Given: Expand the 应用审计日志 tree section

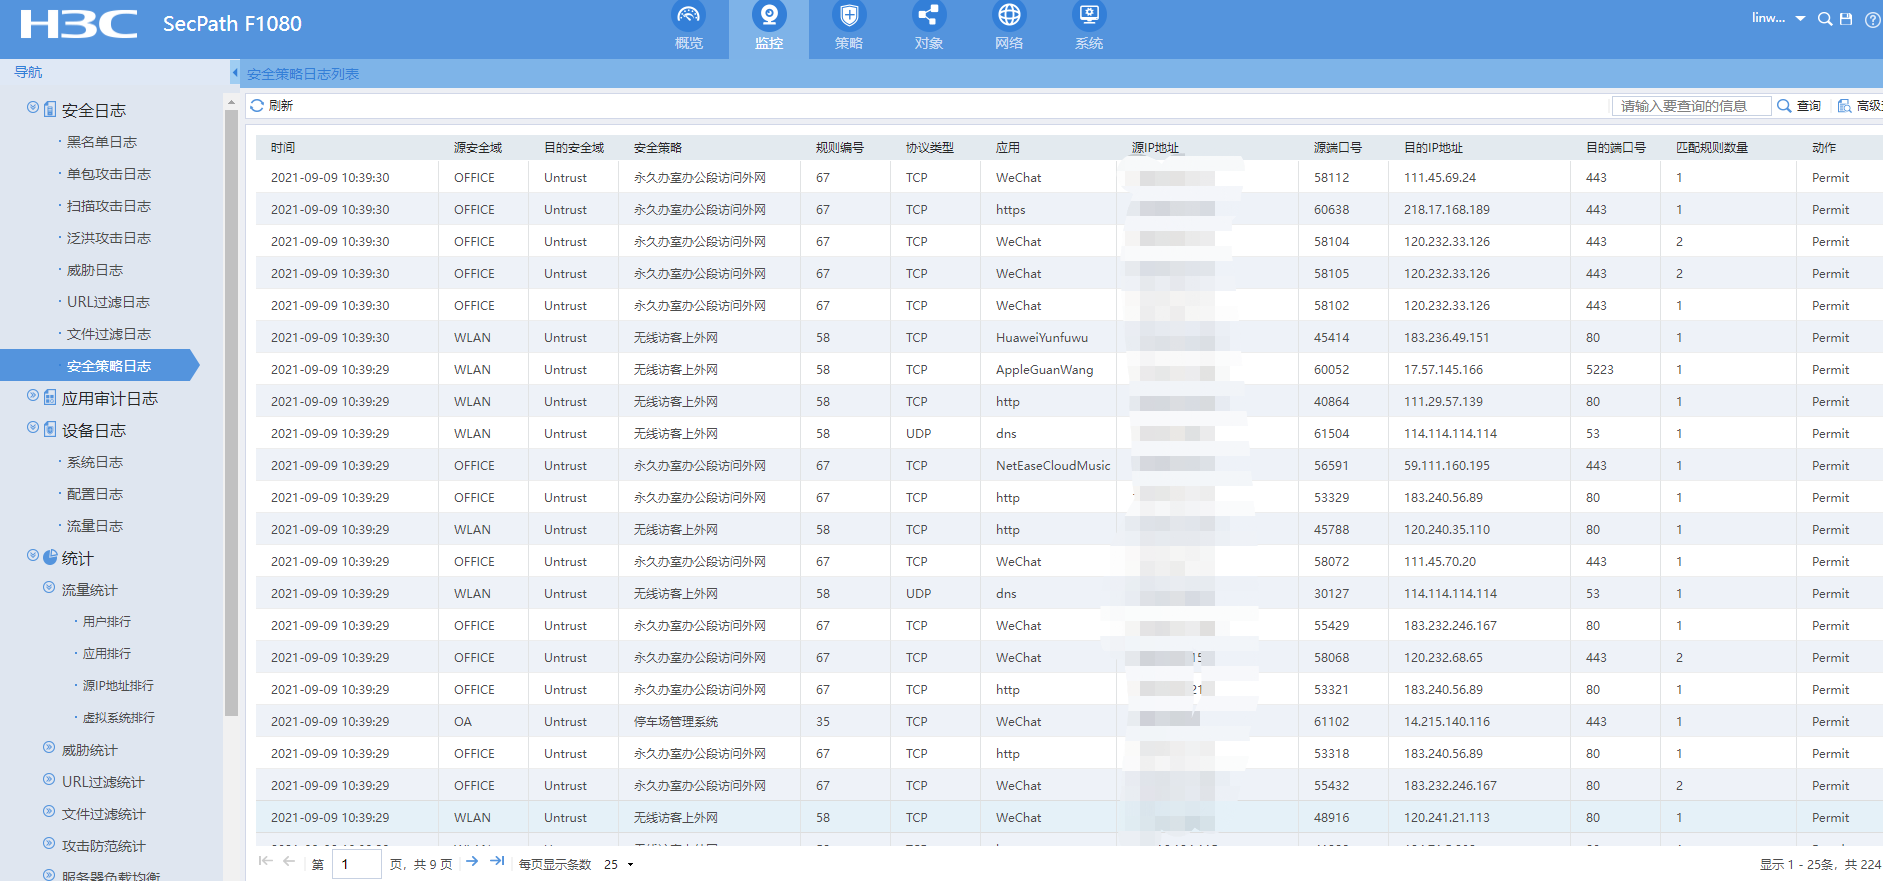Looking at the screenshot, I should pos(33,396).
